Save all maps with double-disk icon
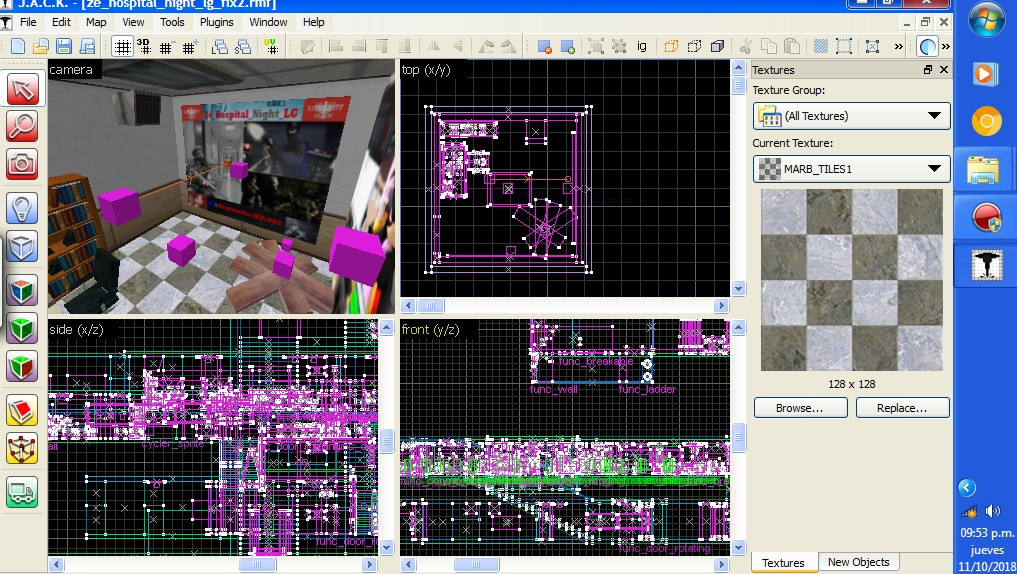Screen dimensions: 1017x574 tap(87, 46)
